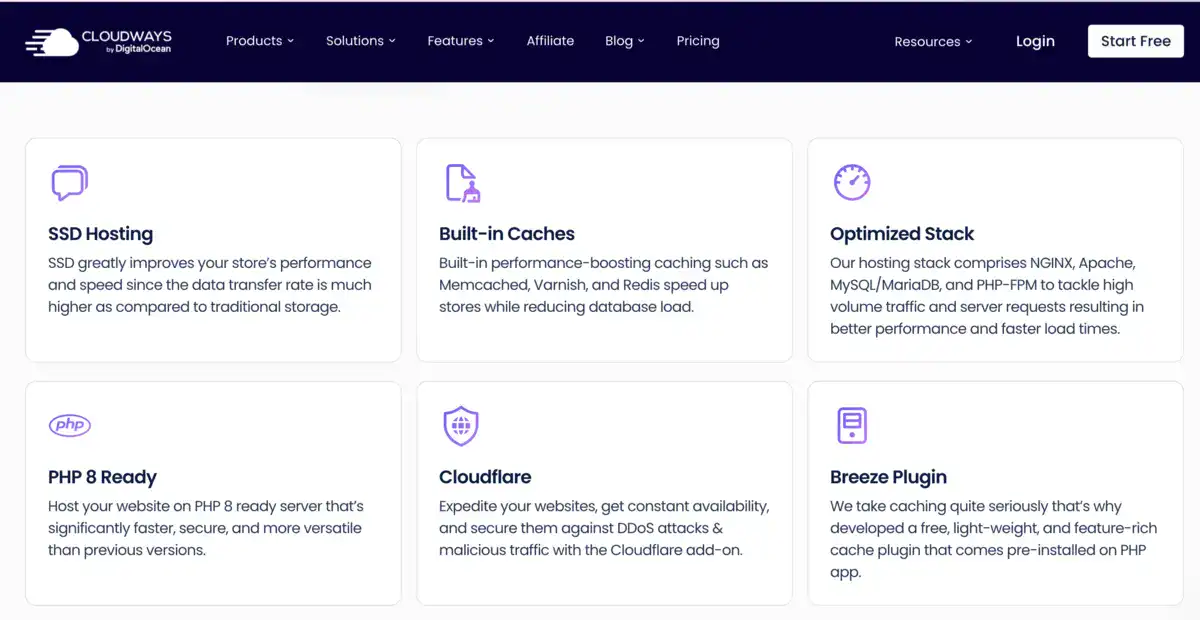1200x620 pixels.
Task: Open the Resources dropdown
Action: pyautogui.click(x=932, y=41)
